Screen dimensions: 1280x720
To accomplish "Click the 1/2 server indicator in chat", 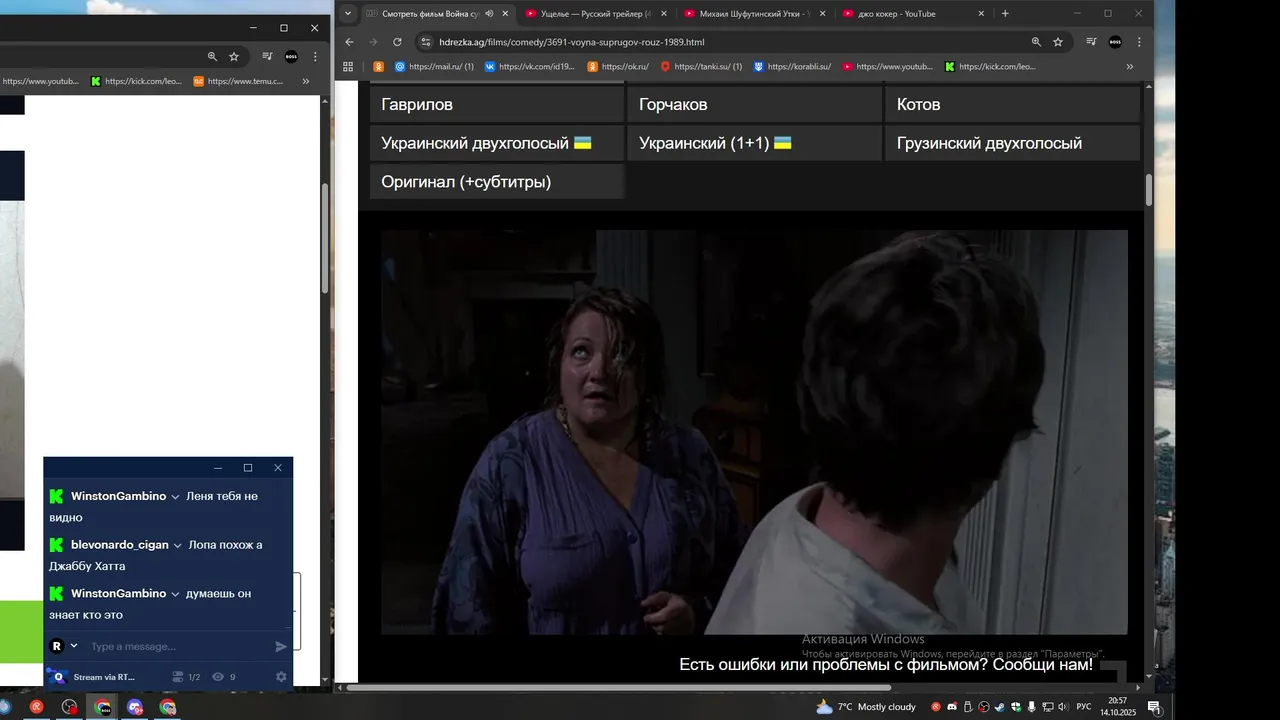I will [x=187, y=677].
